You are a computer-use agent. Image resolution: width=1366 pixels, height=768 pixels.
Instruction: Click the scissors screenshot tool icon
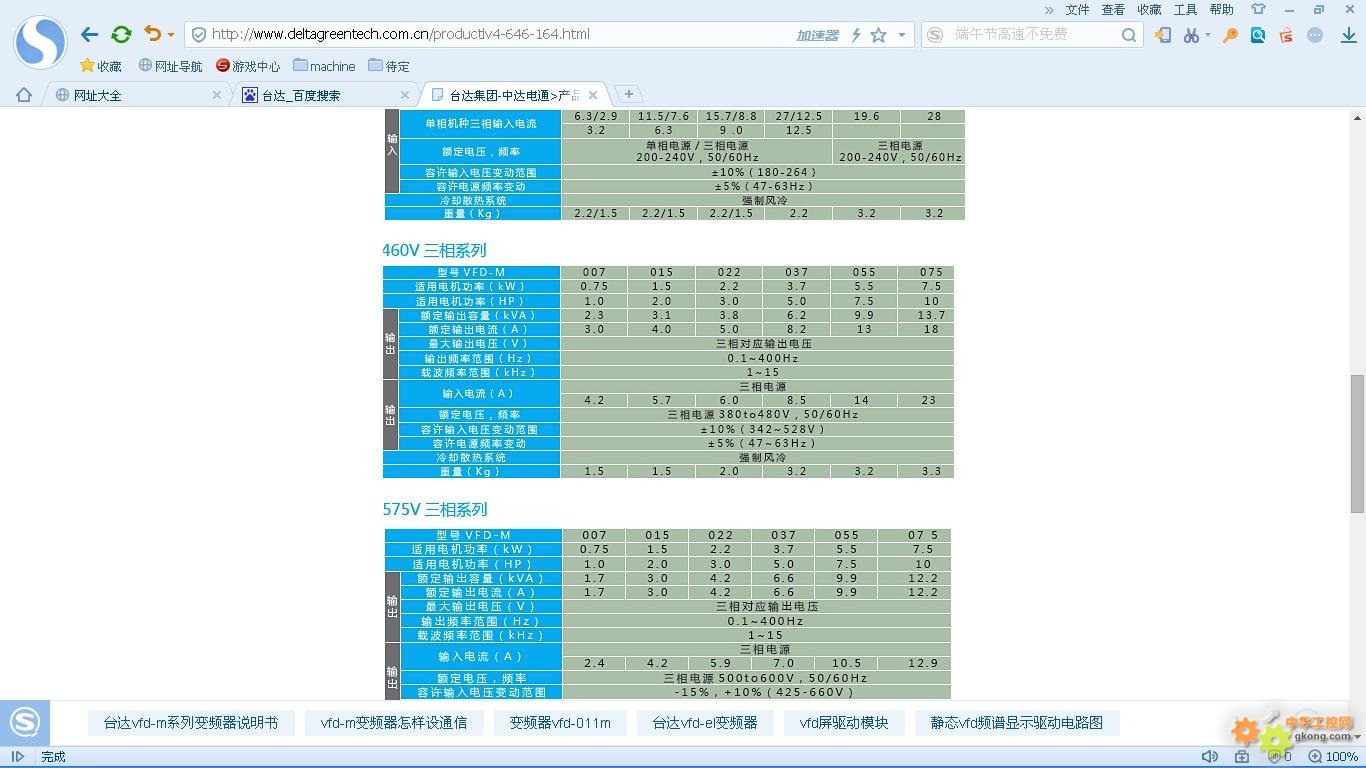[x=1190, y=35]
